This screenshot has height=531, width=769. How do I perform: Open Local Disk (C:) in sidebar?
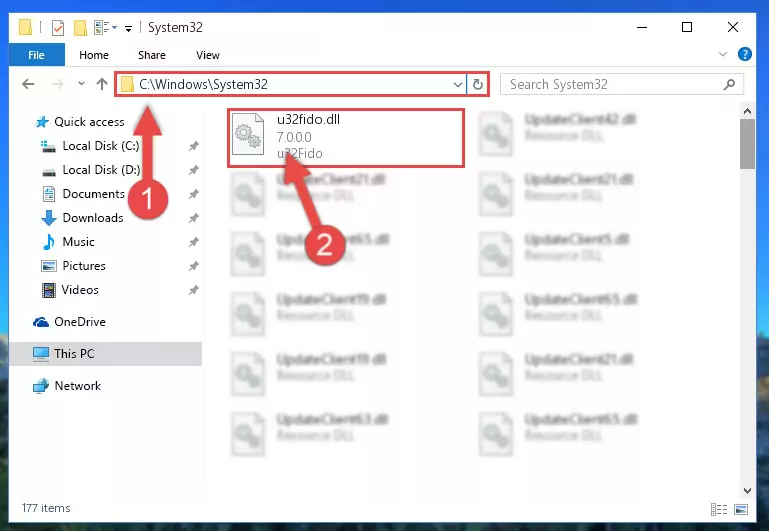(x=101, y=146)
